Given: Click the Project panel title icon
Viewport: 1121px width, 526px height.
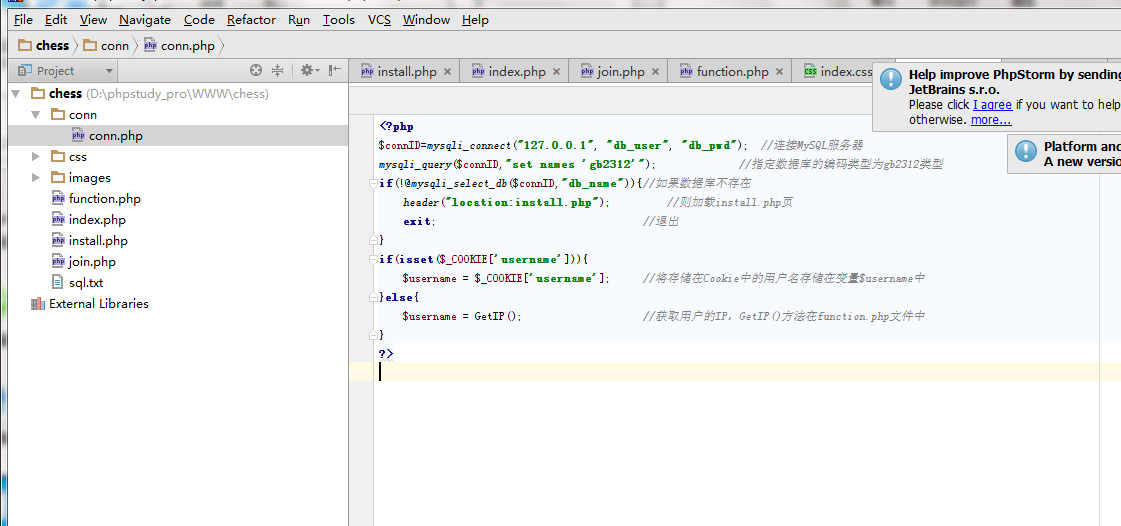Looking at the screenshot, I should pyautogui.click(x=25, y=71).
